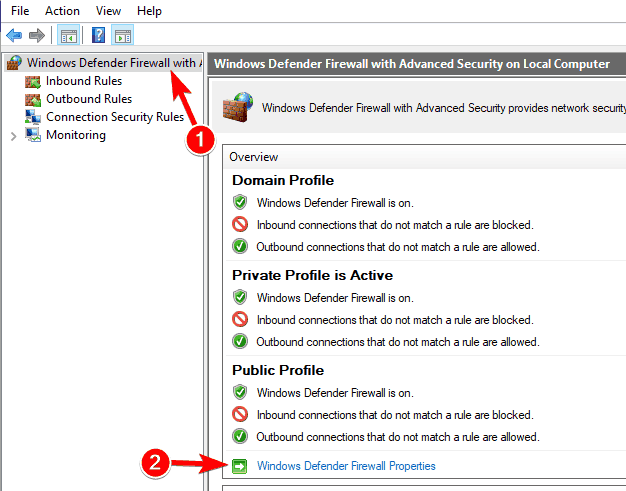The image size is (626, 491).
Task: Click Private Profile outbound connections allowed text
Action: coord(398,342)
